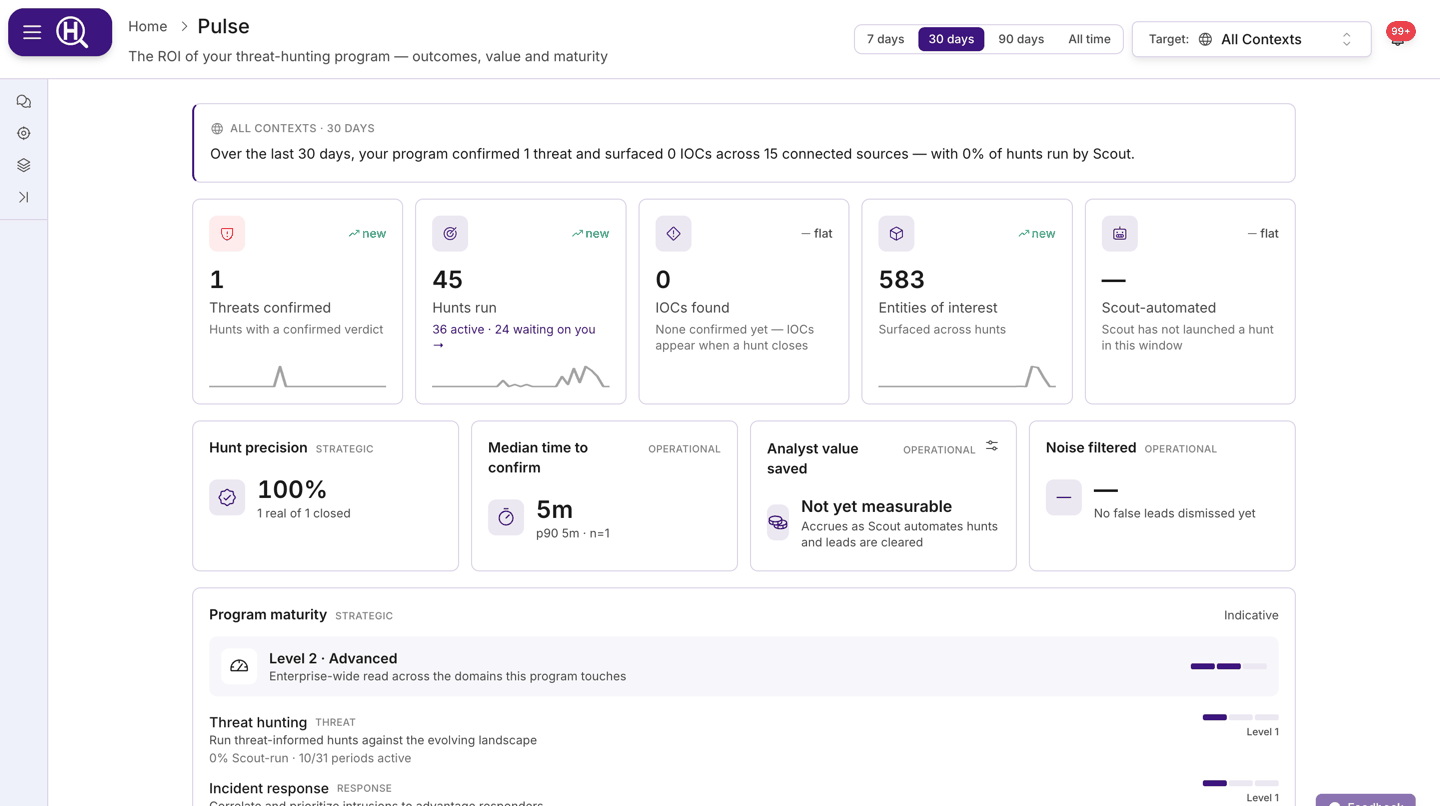Click the globe icon in the Target selector

(x=1205, y=40)
